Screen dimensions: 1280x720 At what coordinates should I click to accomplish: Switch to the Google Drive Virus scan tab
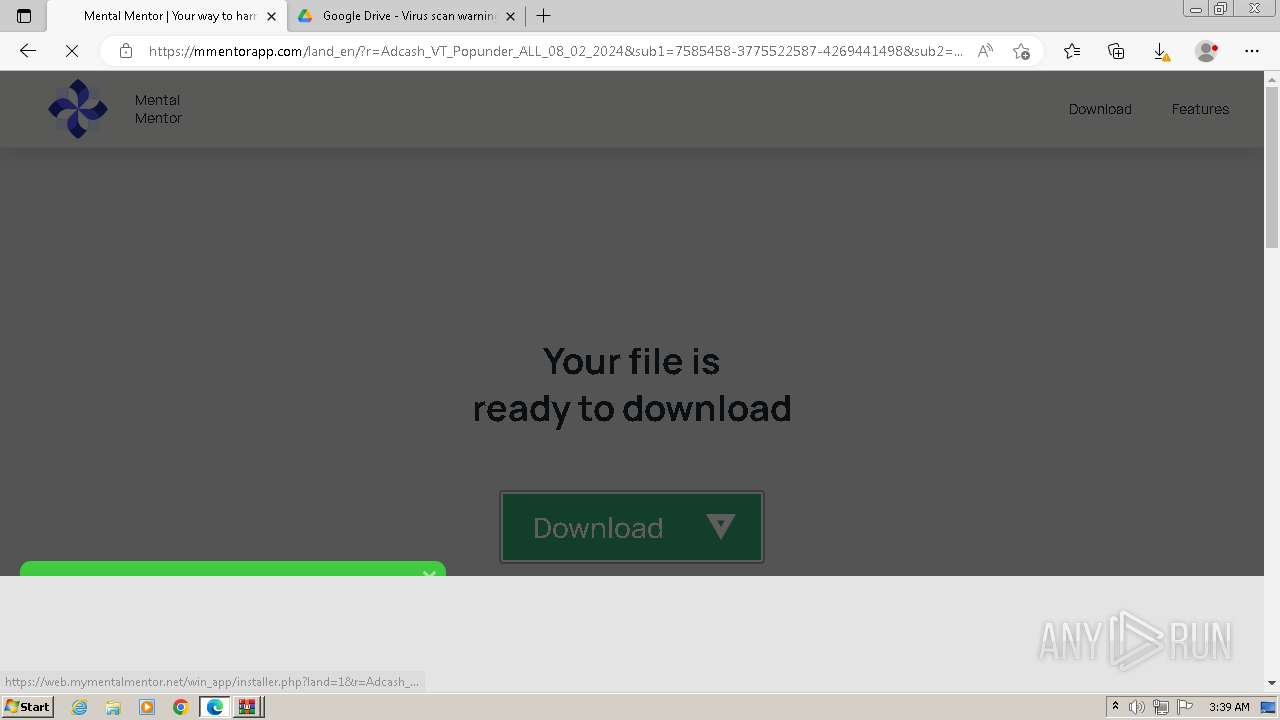[x=406, y=16]
